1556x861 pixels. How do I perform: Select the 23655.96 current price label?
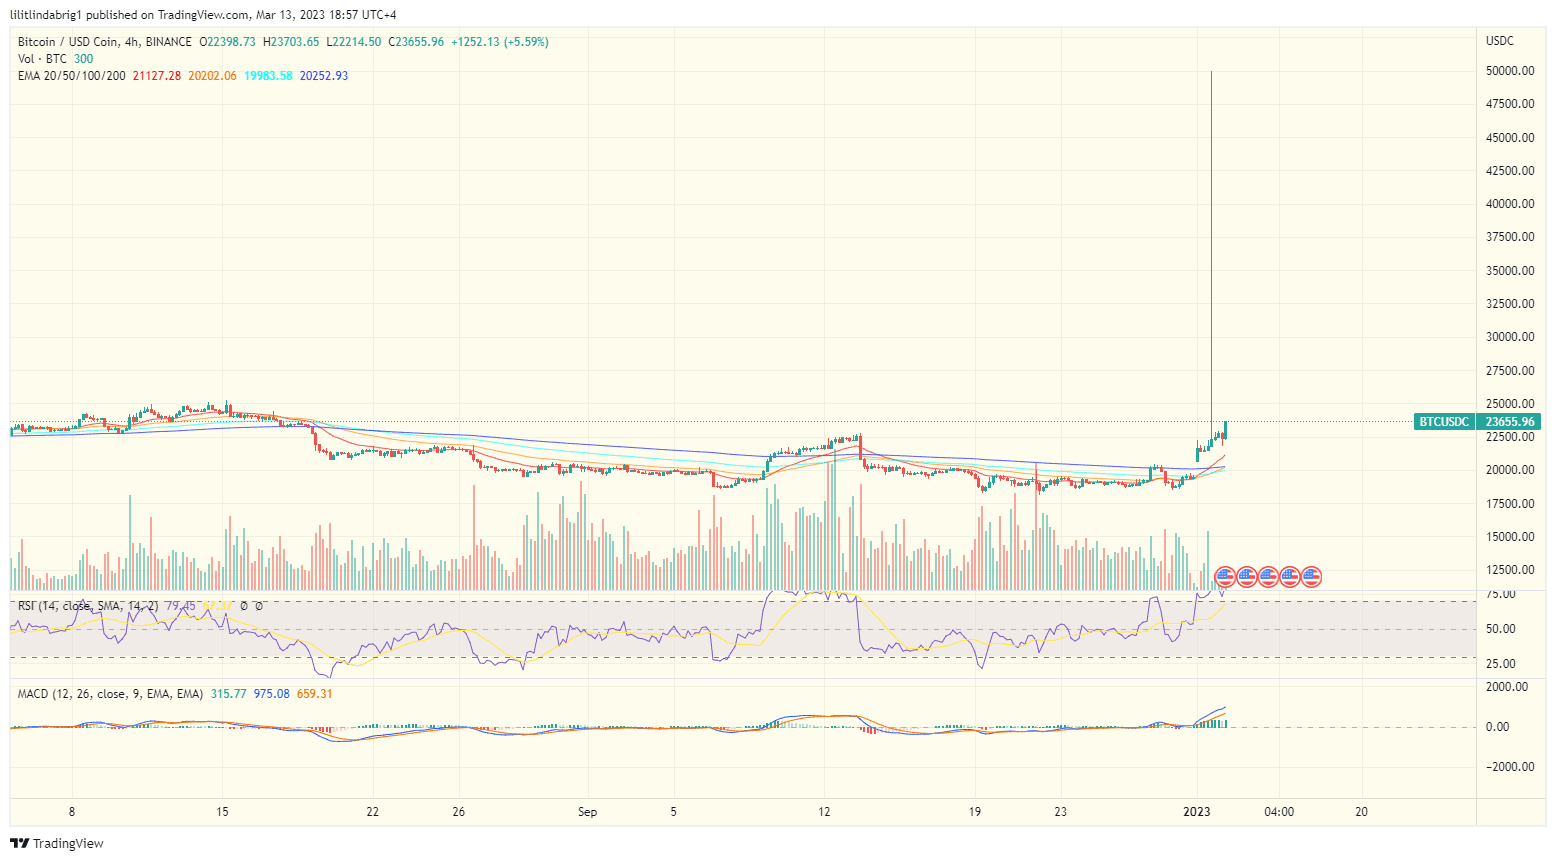point(1509,422)
